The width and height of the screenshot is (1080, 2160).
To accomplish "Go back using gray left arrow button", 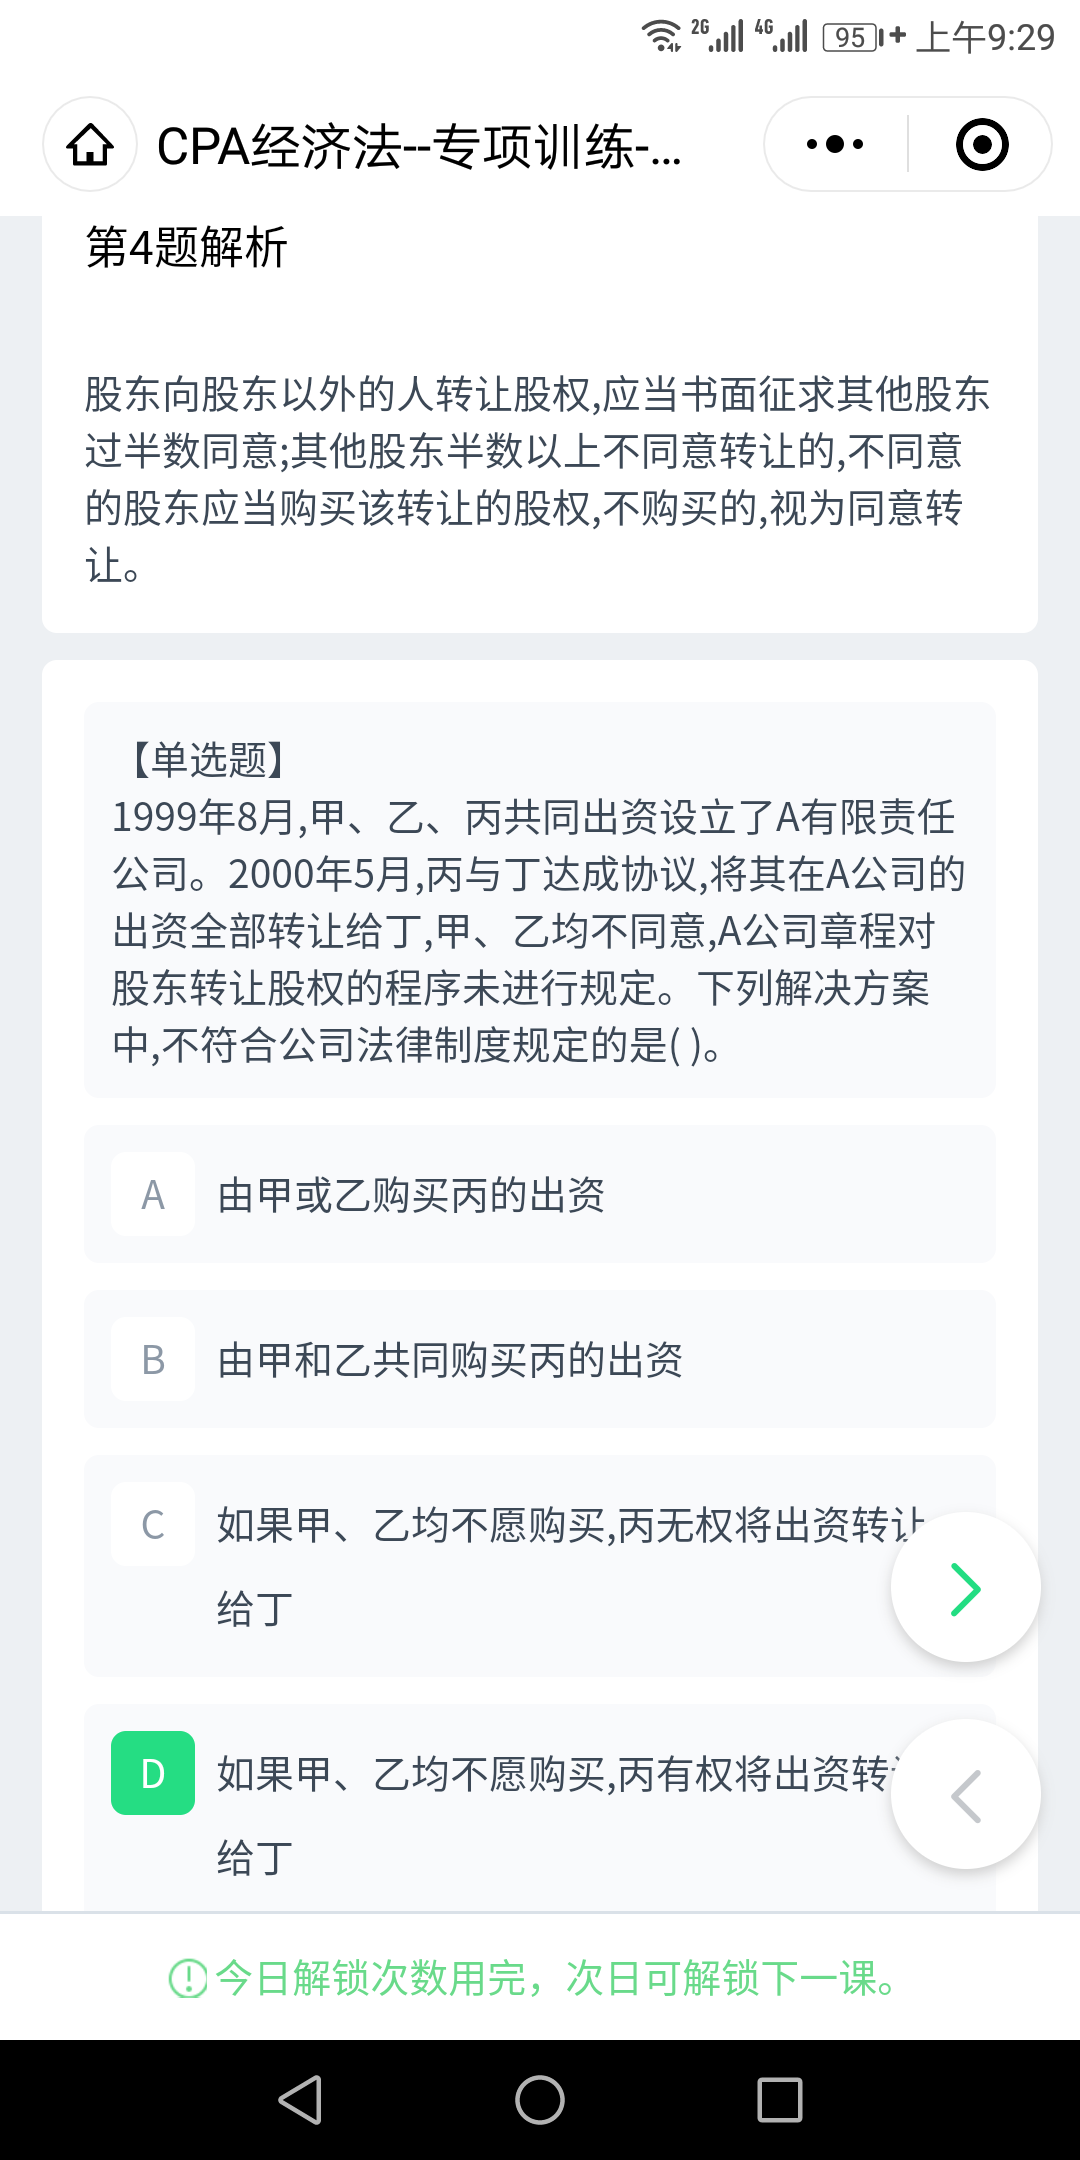I will tap(965, 1795).
